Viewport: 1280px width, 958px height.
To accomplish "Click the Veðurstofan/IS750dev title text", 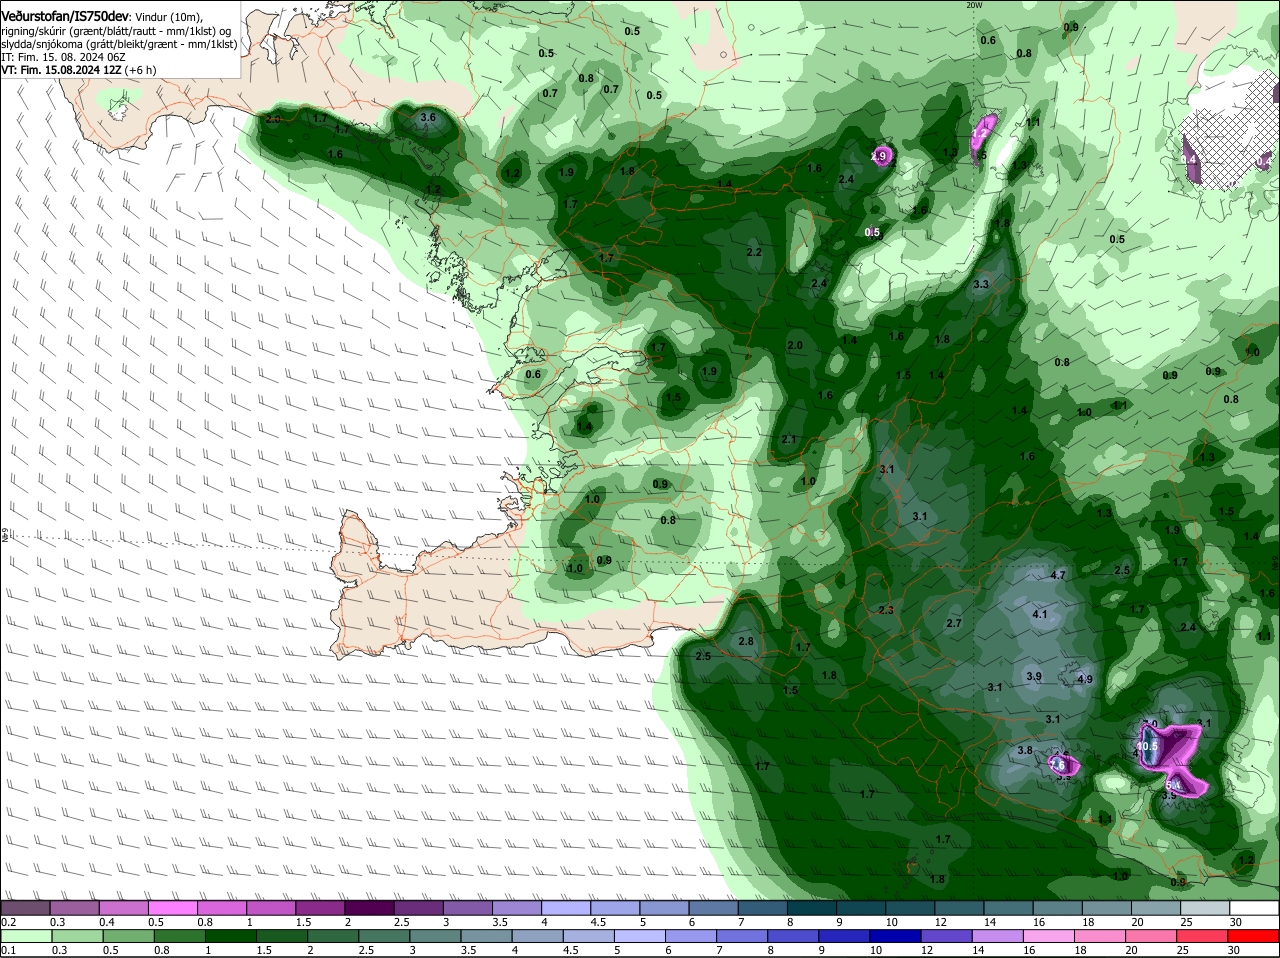I will pos(65,17).
